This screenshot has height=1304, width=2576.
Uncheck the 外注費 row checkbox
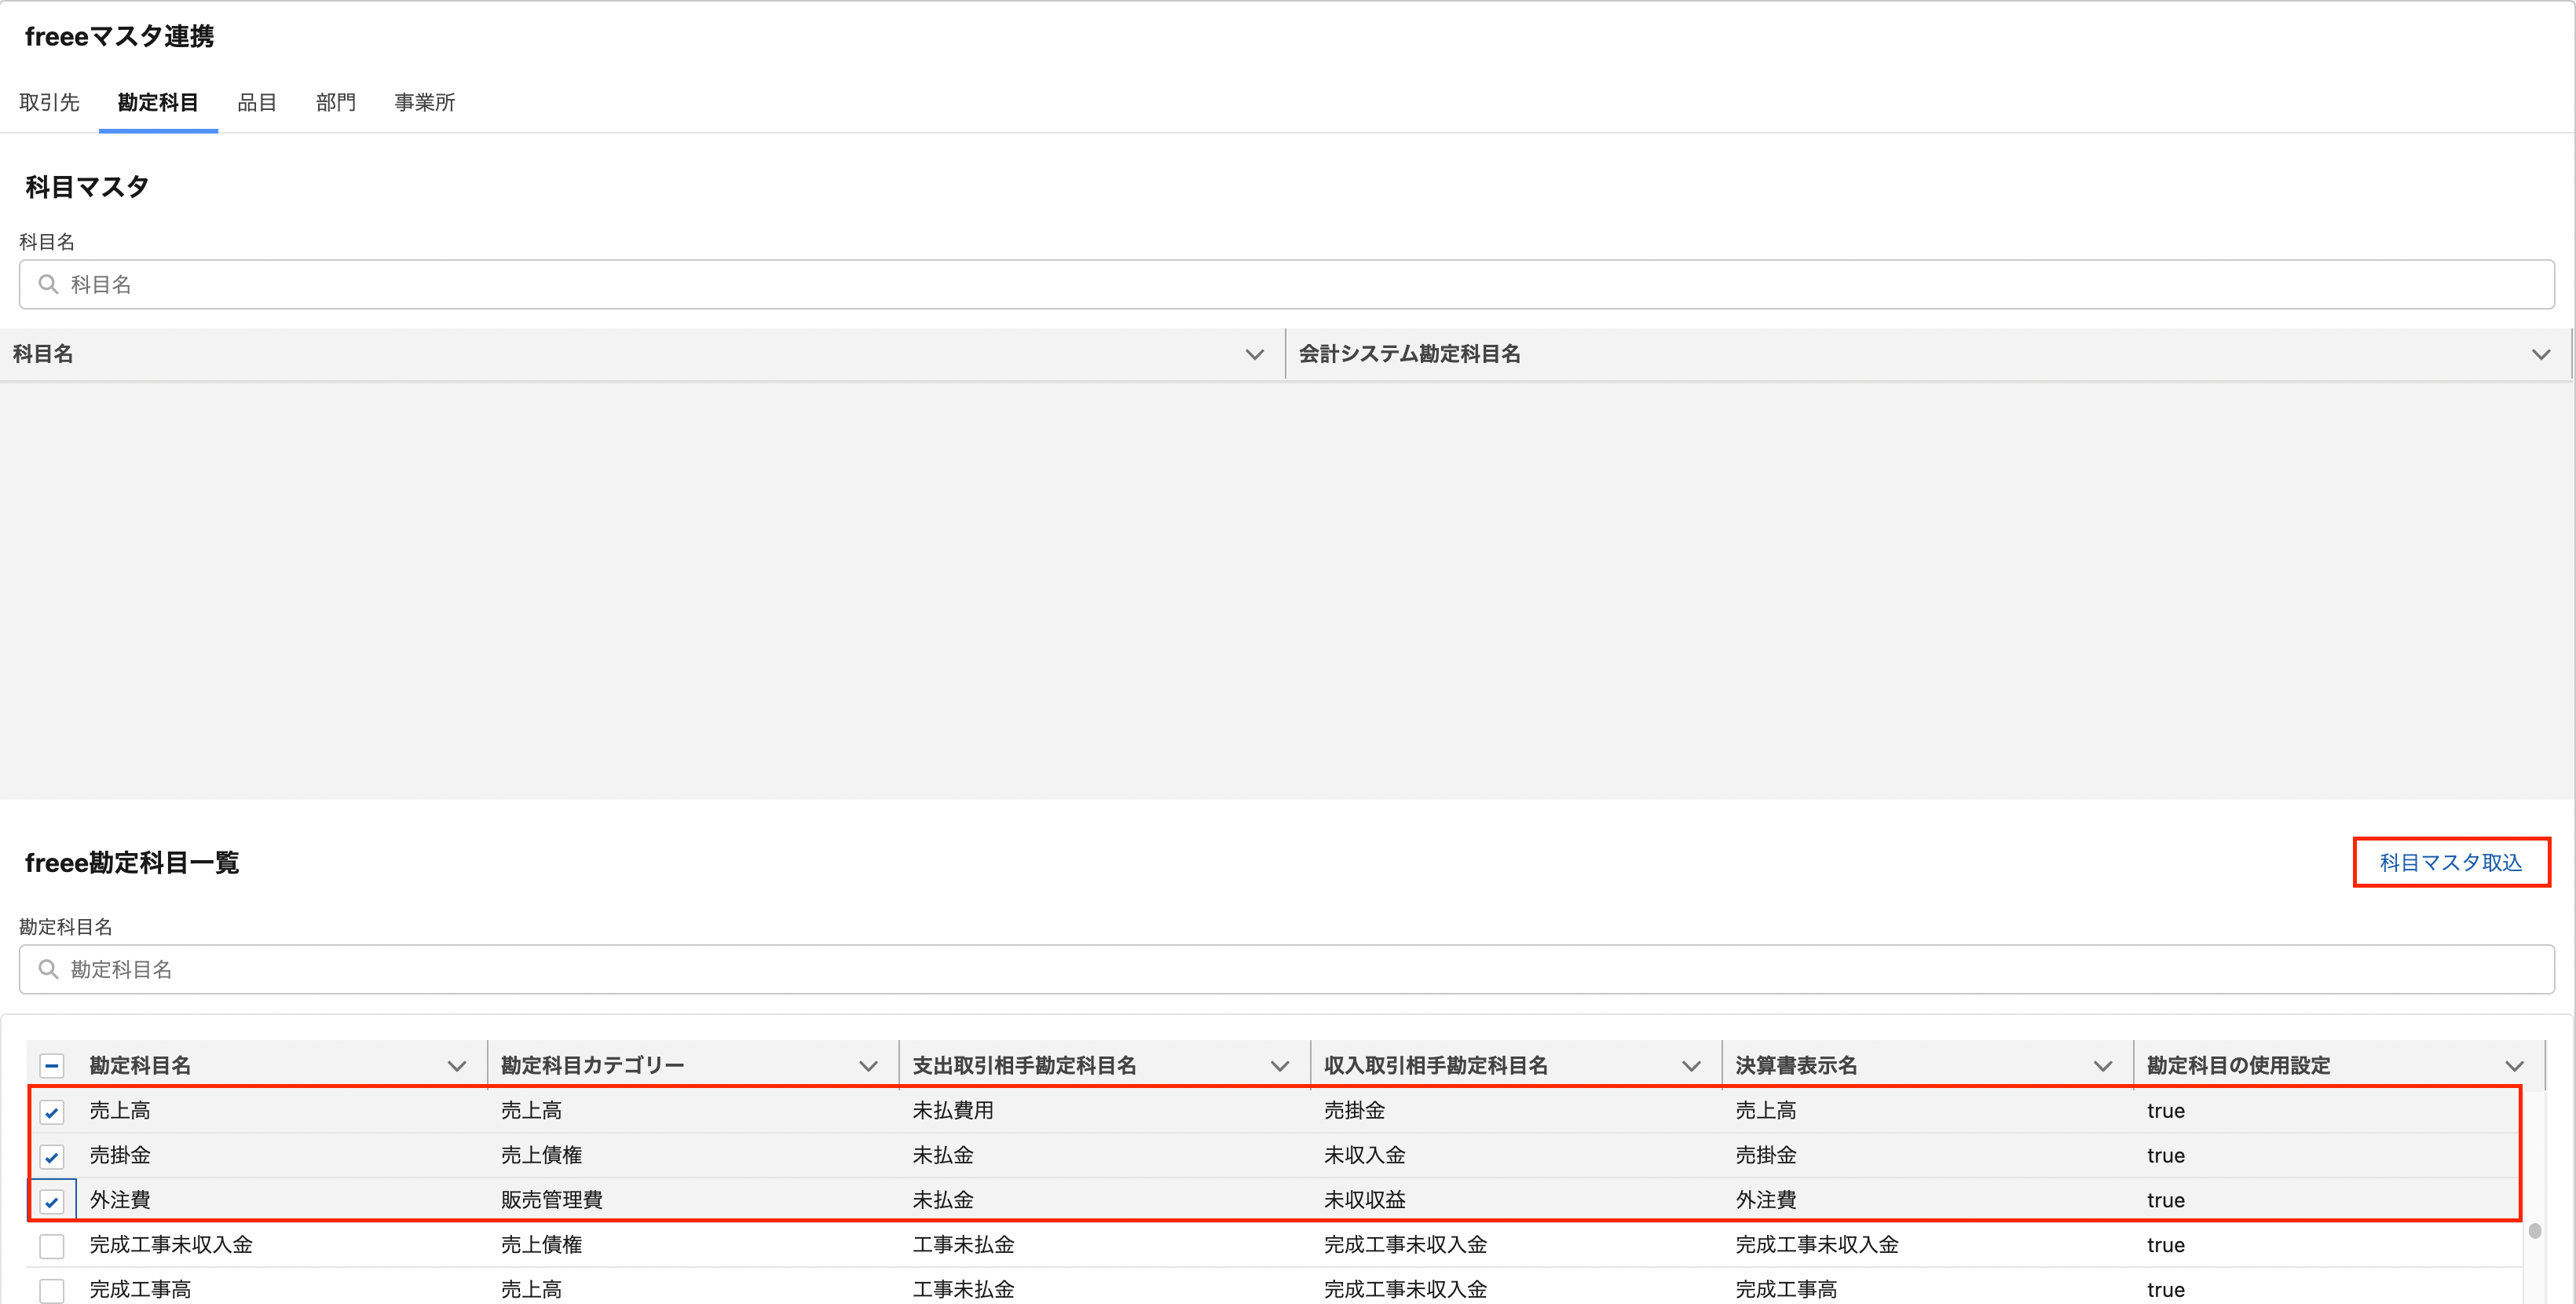[52, 1201]
